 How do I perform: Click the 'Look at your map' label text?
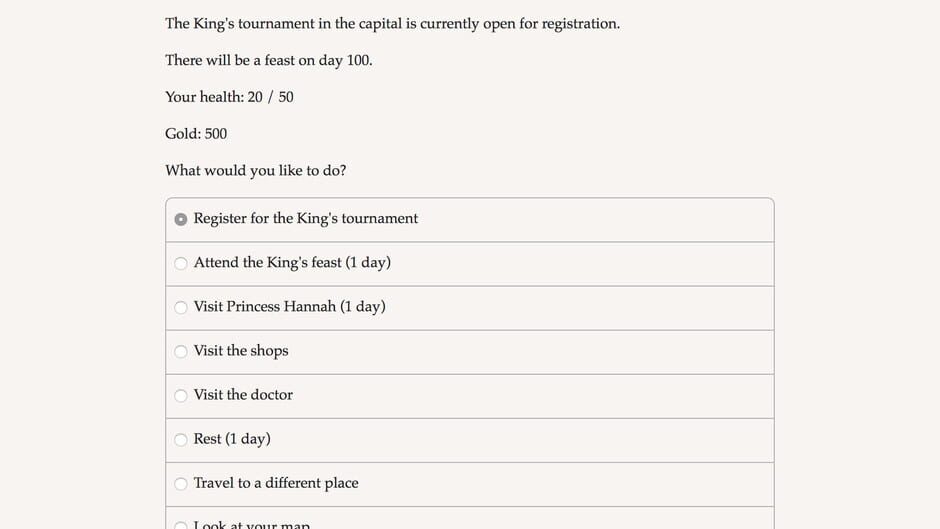pyautogui.click(x=252, y=524)
